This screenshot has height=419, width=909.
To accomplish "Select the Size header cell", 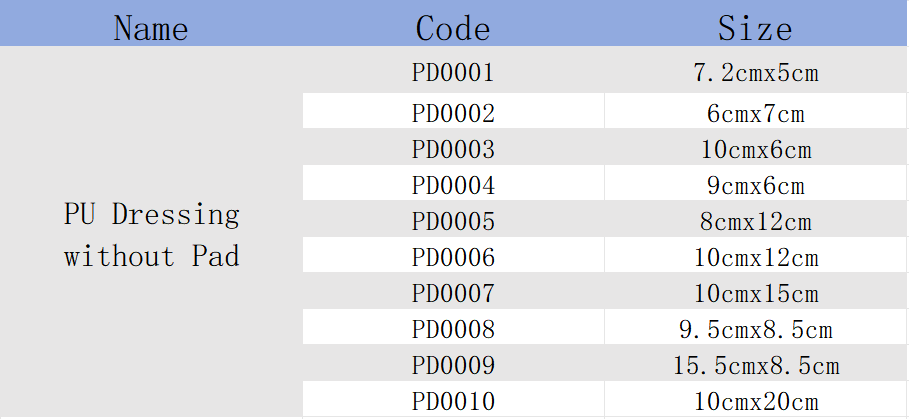I will tap(755, 23).
